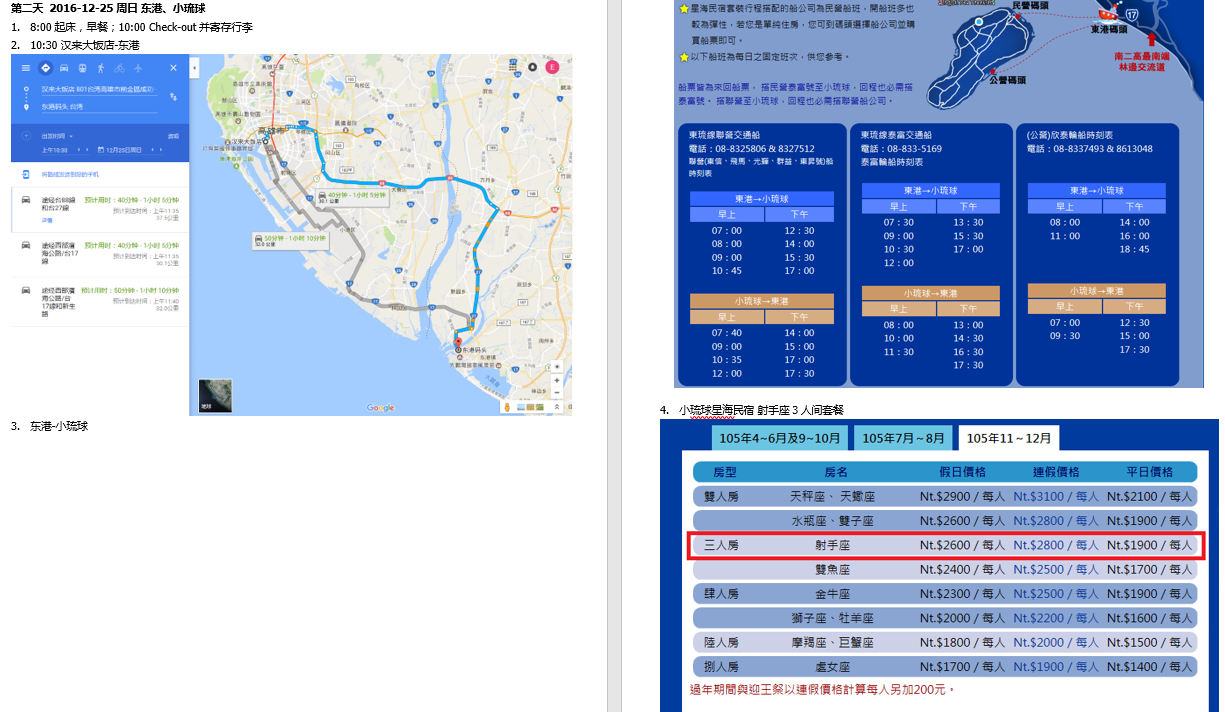Screen dimensions: 1225x712
Task: Swap start and destination points
Action: [x=174, y=97]
